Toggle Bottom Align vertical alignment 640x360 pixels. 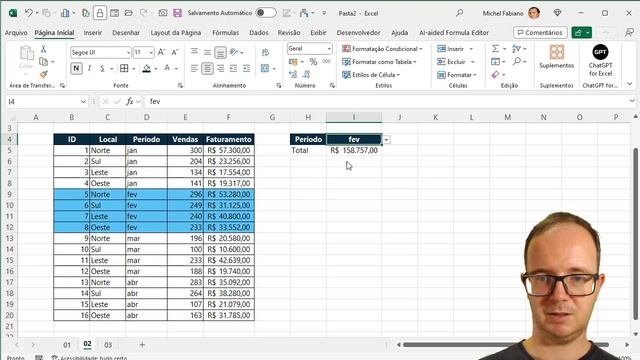pyautogui.click(x=220, y=52)
